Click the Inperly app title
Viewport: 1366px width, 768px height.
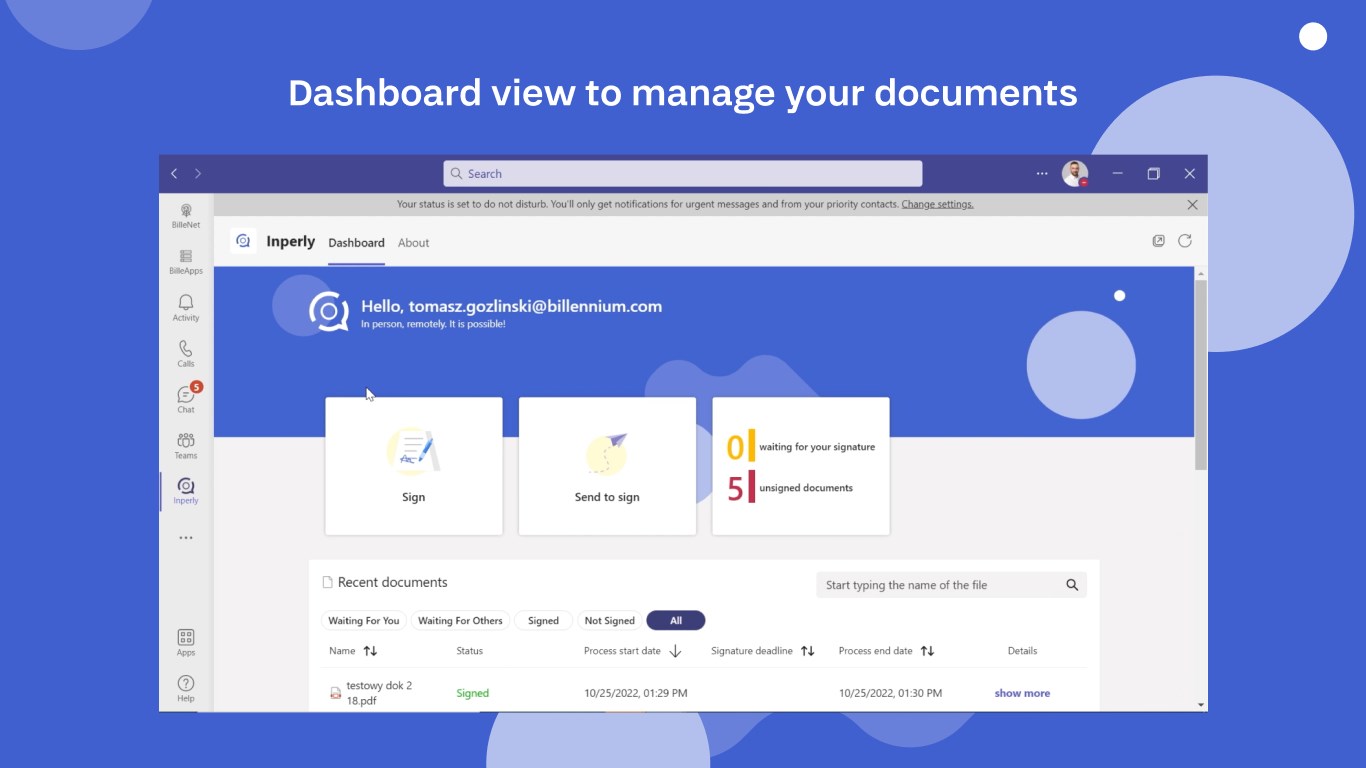[291, 241]
